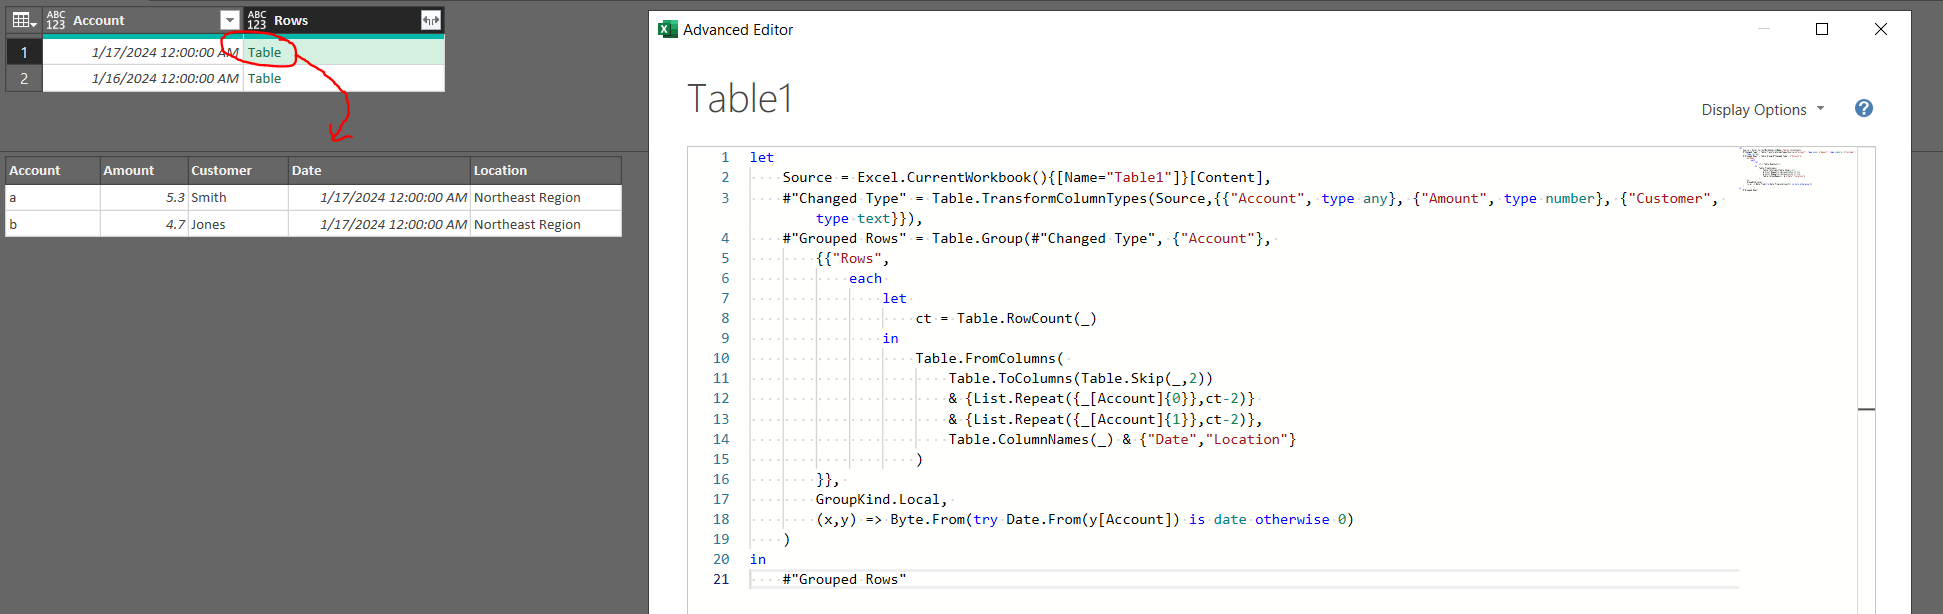Click the Date header in preview table
1943x614 pixels.
379,170
